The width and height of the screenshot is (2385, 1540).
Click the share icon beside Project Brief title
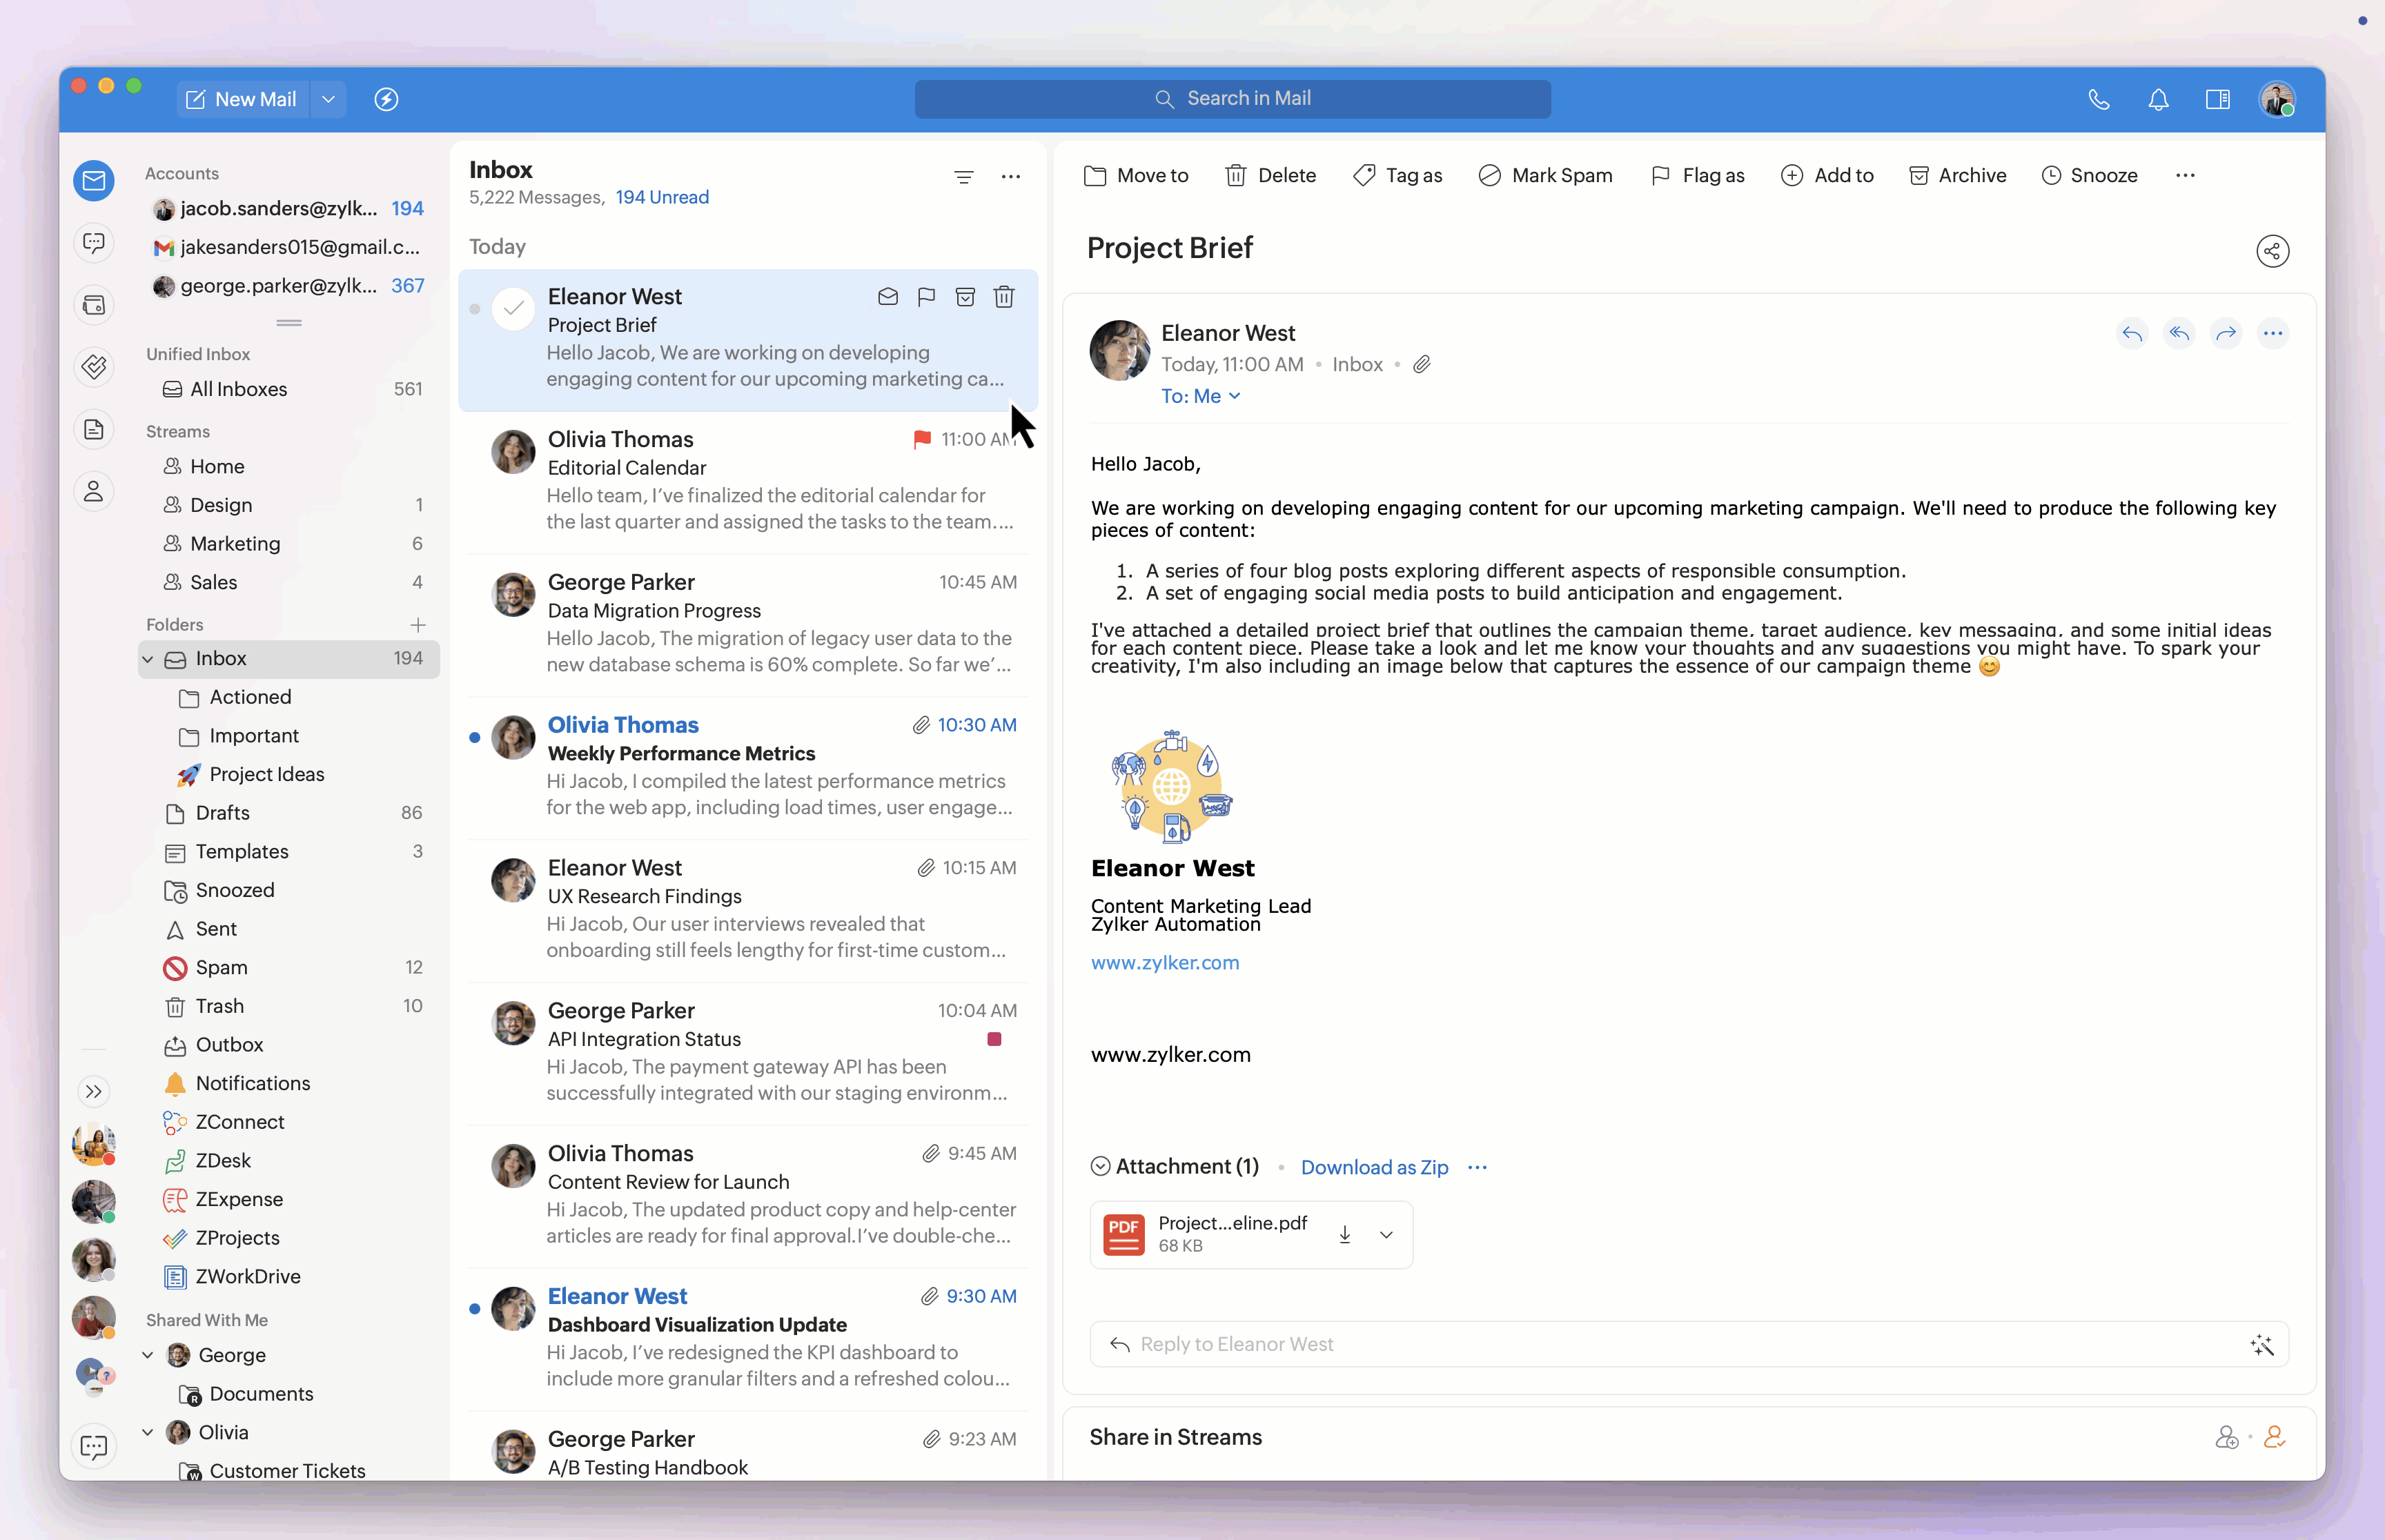(2272, 251)
